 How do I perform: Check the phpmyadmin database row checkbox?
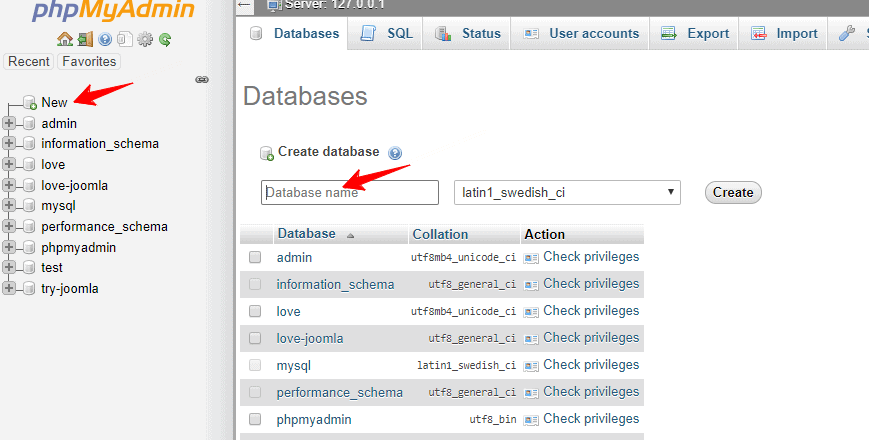(x=255, y=420)
